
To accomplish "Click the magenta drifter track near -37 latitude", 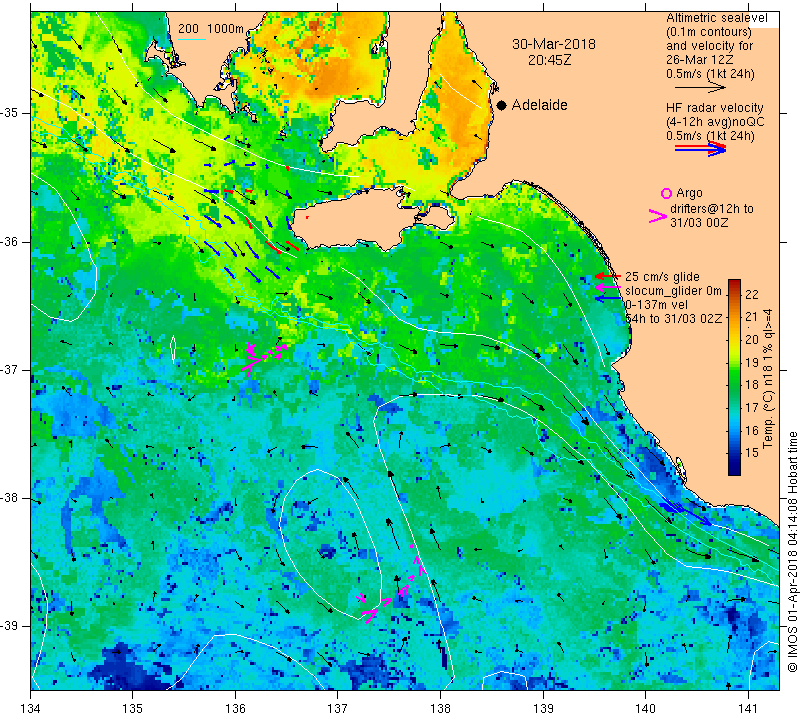I will (x=264, y=358).
